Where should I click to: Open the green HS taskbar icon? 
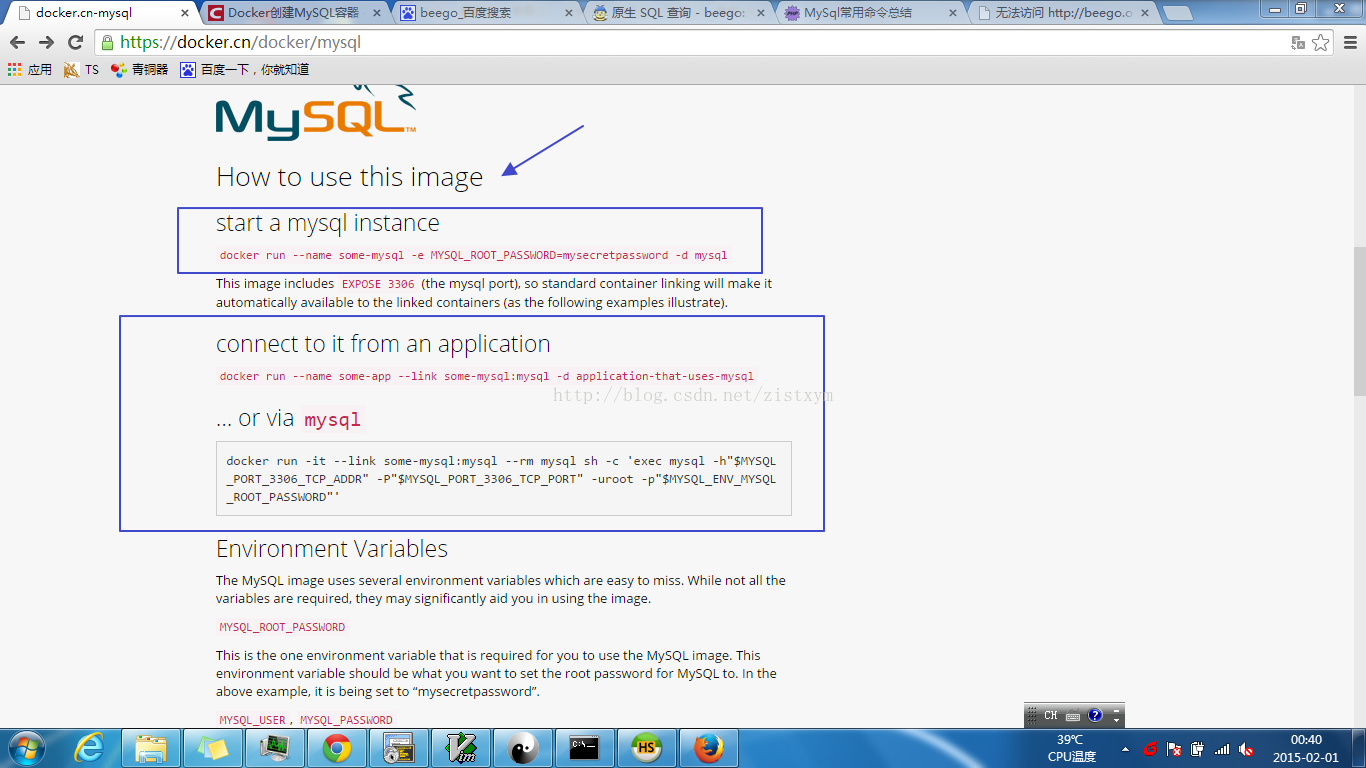647,748
